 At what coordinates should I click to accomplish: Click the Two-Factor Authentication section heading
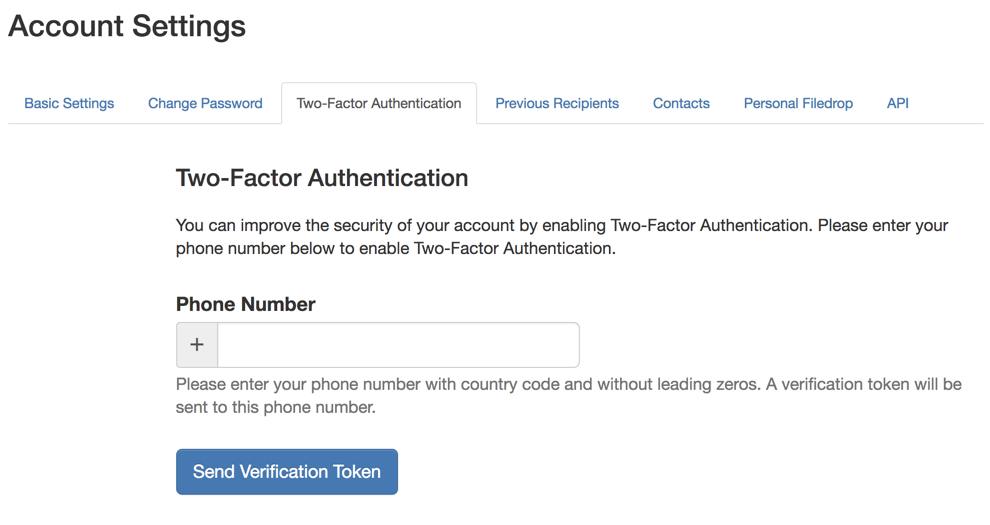[322, 178]
